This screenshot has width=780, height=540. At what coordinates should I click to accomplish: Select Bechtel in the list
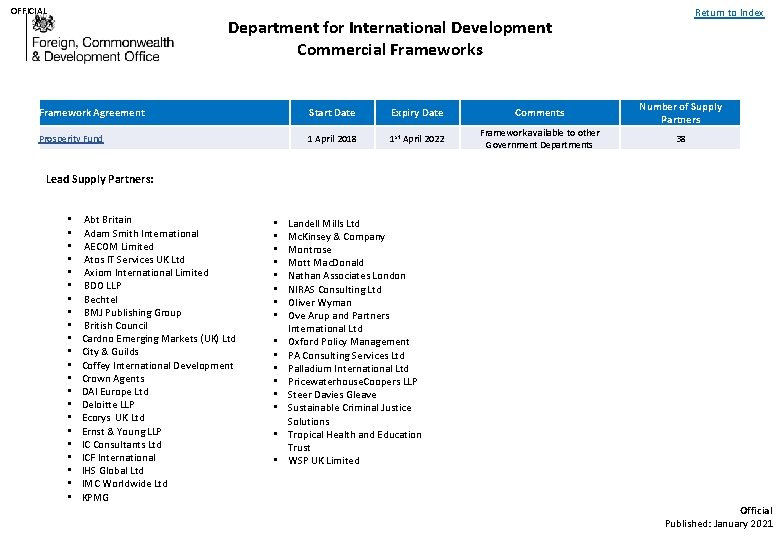point(100,299)
